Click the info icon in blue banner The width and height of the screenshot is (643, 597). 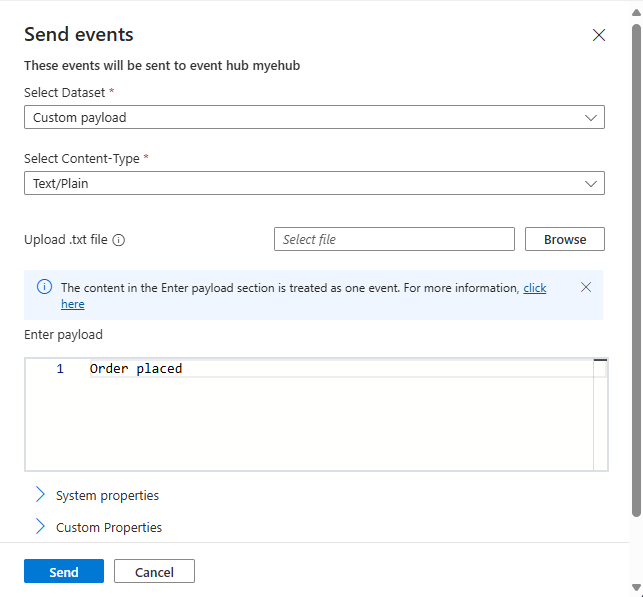click(44, 287)
